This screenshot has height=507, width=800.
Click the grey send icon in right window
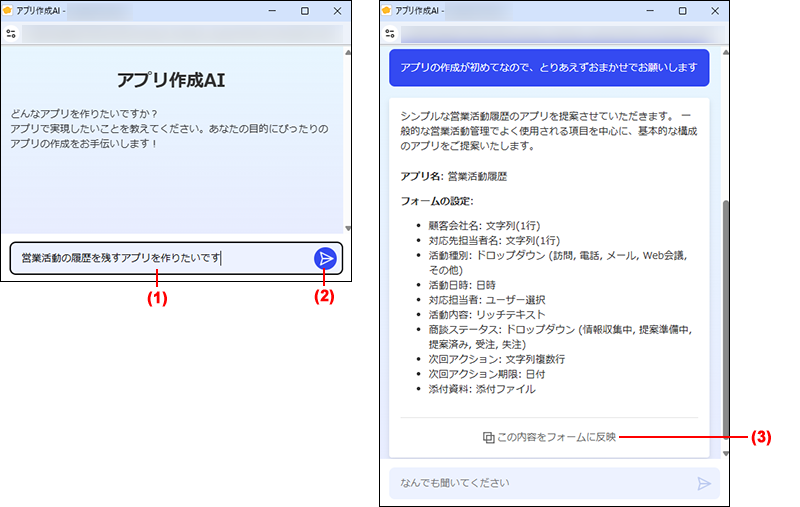704,483
